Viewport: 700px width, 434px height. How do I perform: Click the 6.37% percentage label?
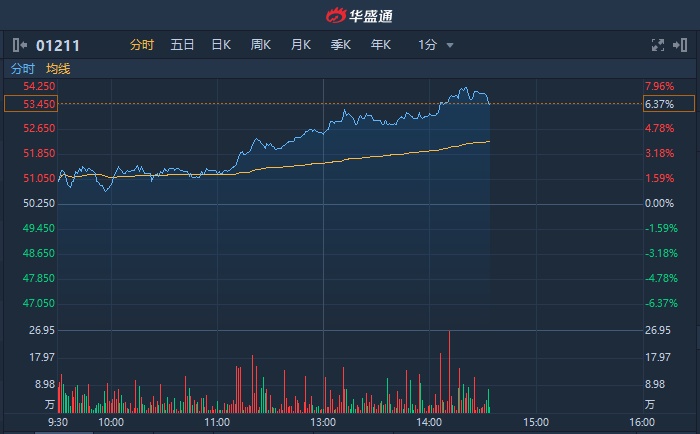click(x=659, y=104)
